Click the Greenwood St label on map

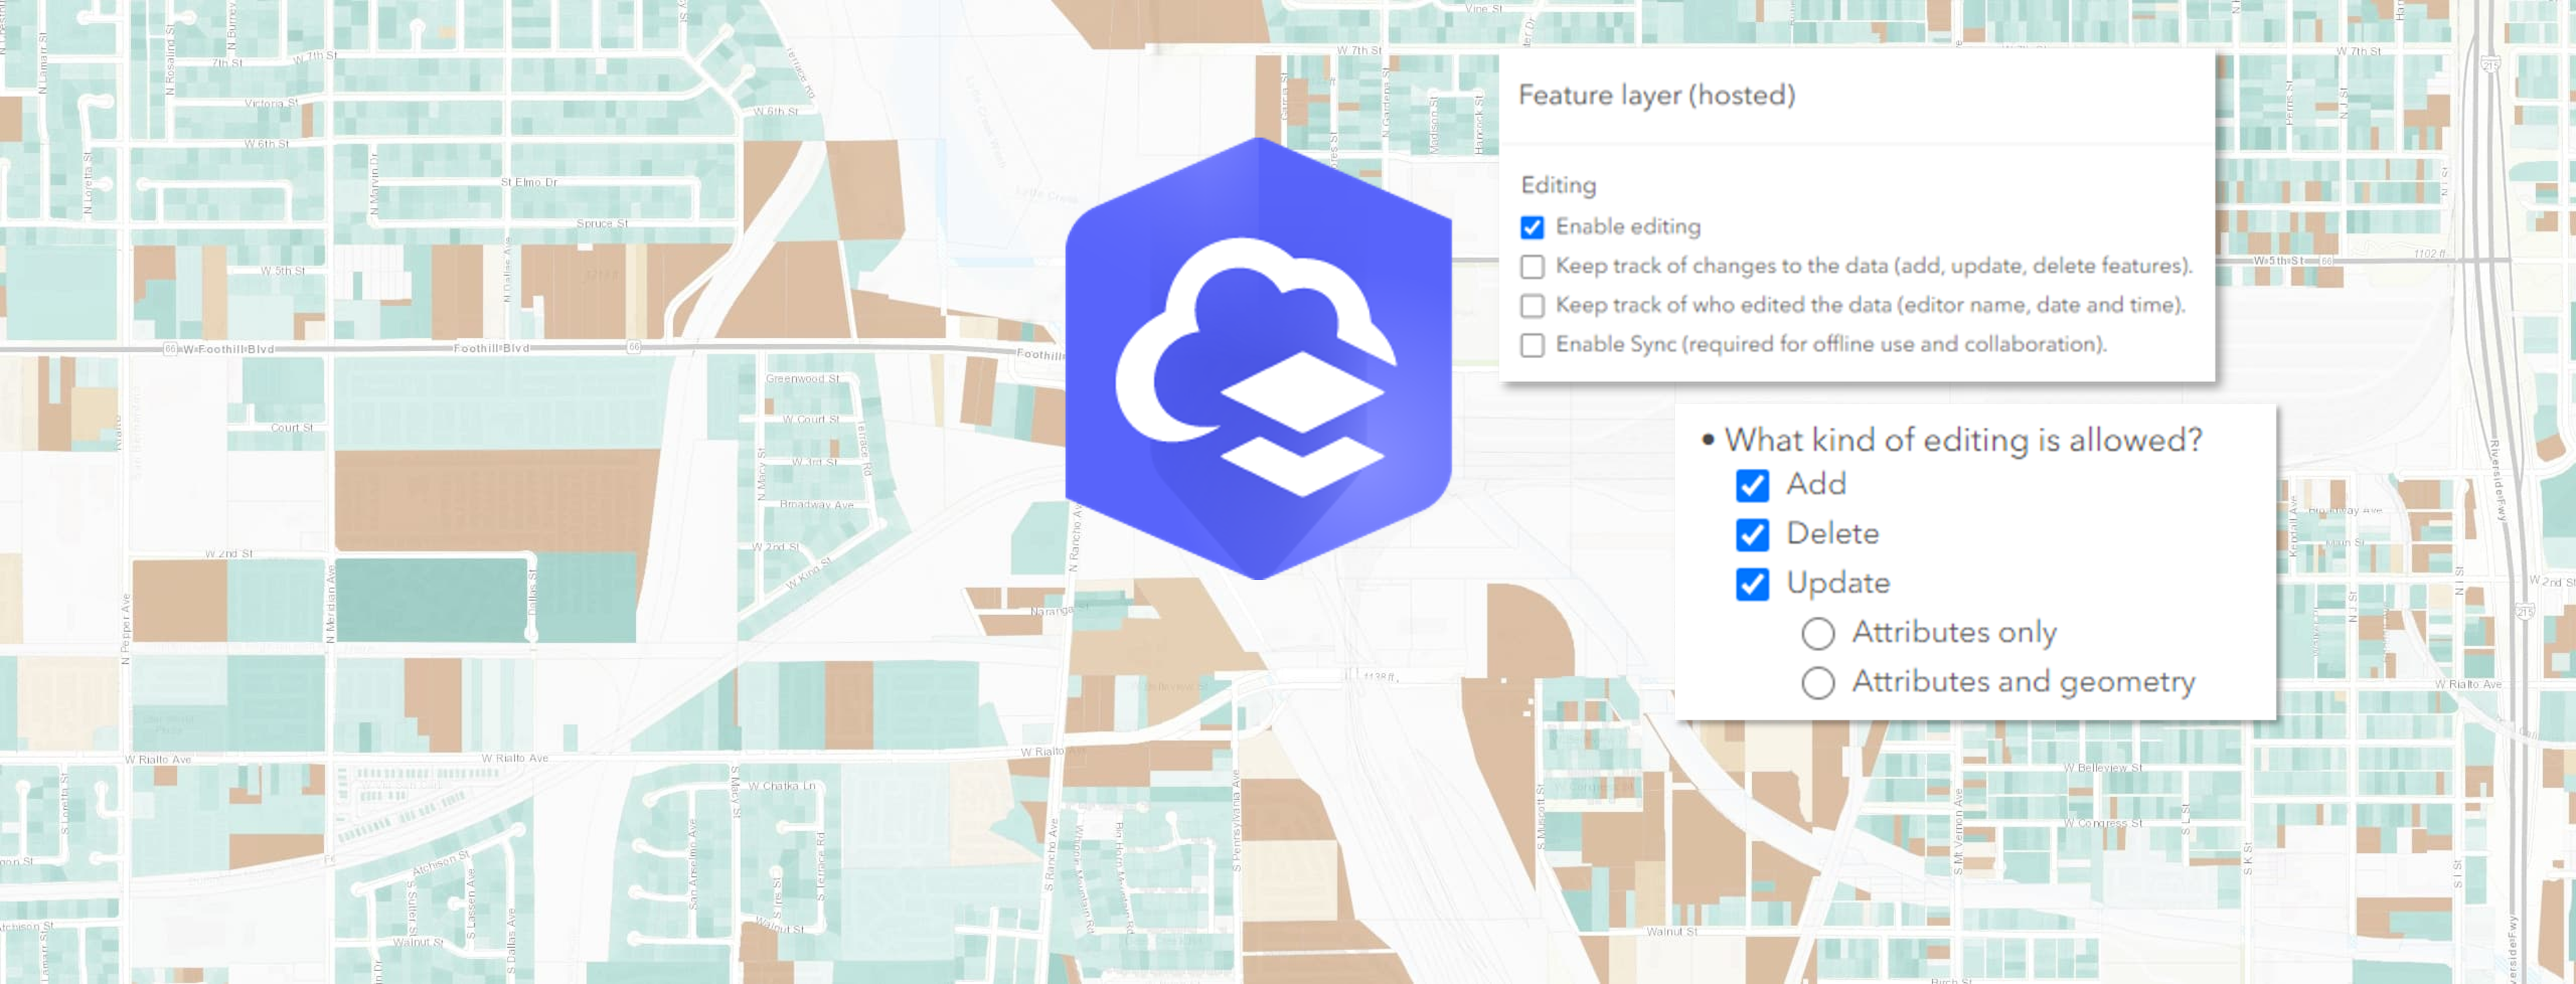[802, 379]
